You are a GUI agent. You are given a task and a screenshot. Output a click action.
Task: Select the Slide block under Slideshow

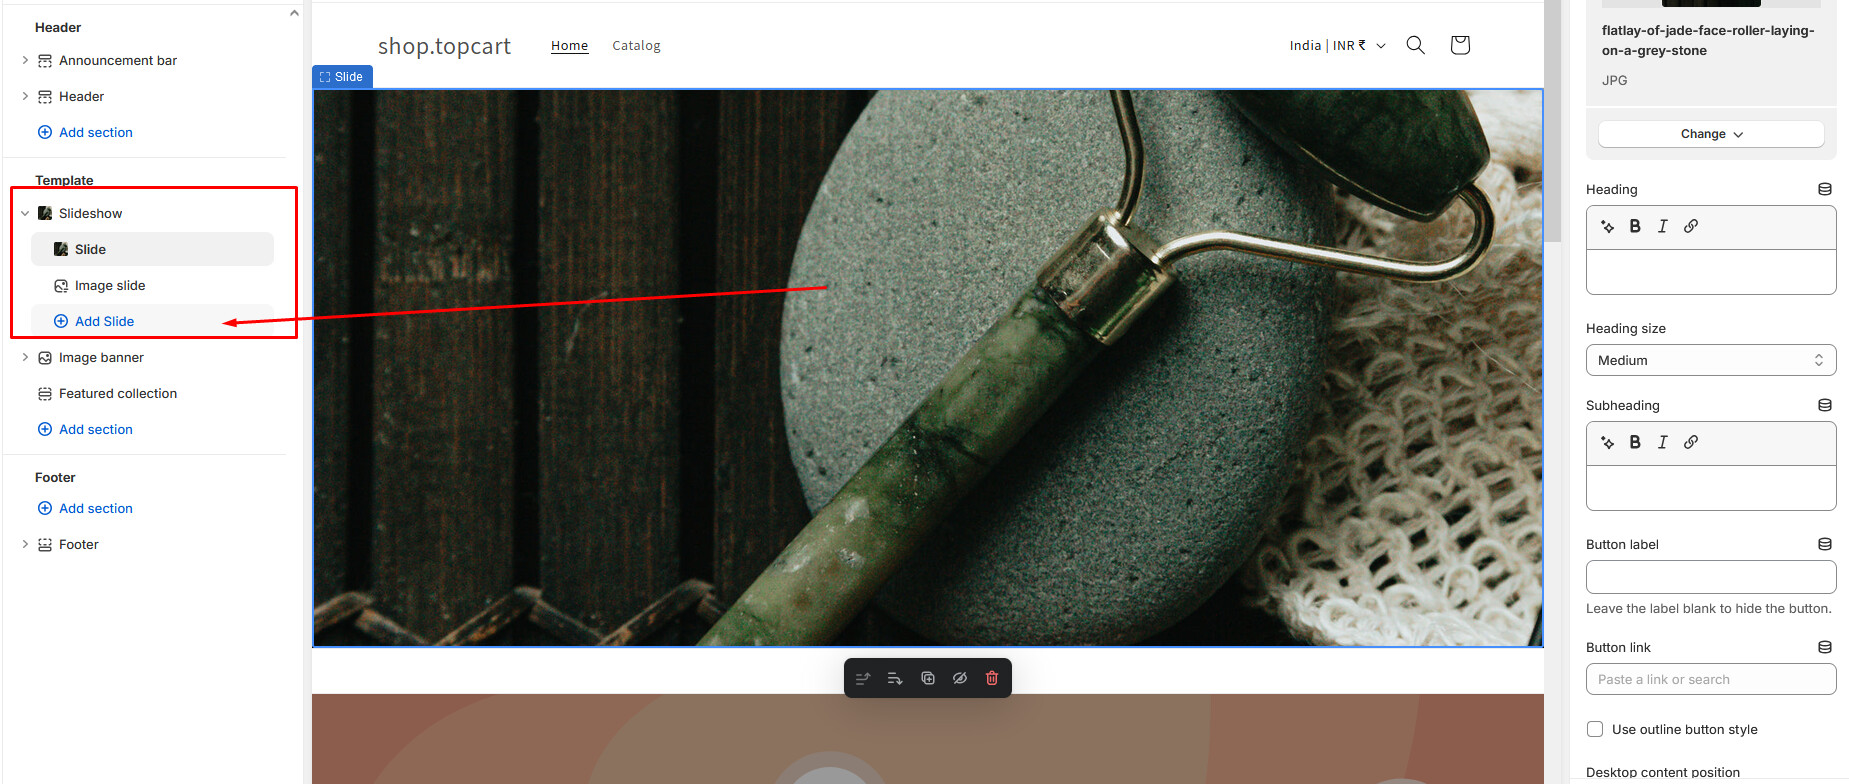coord(152,250)
